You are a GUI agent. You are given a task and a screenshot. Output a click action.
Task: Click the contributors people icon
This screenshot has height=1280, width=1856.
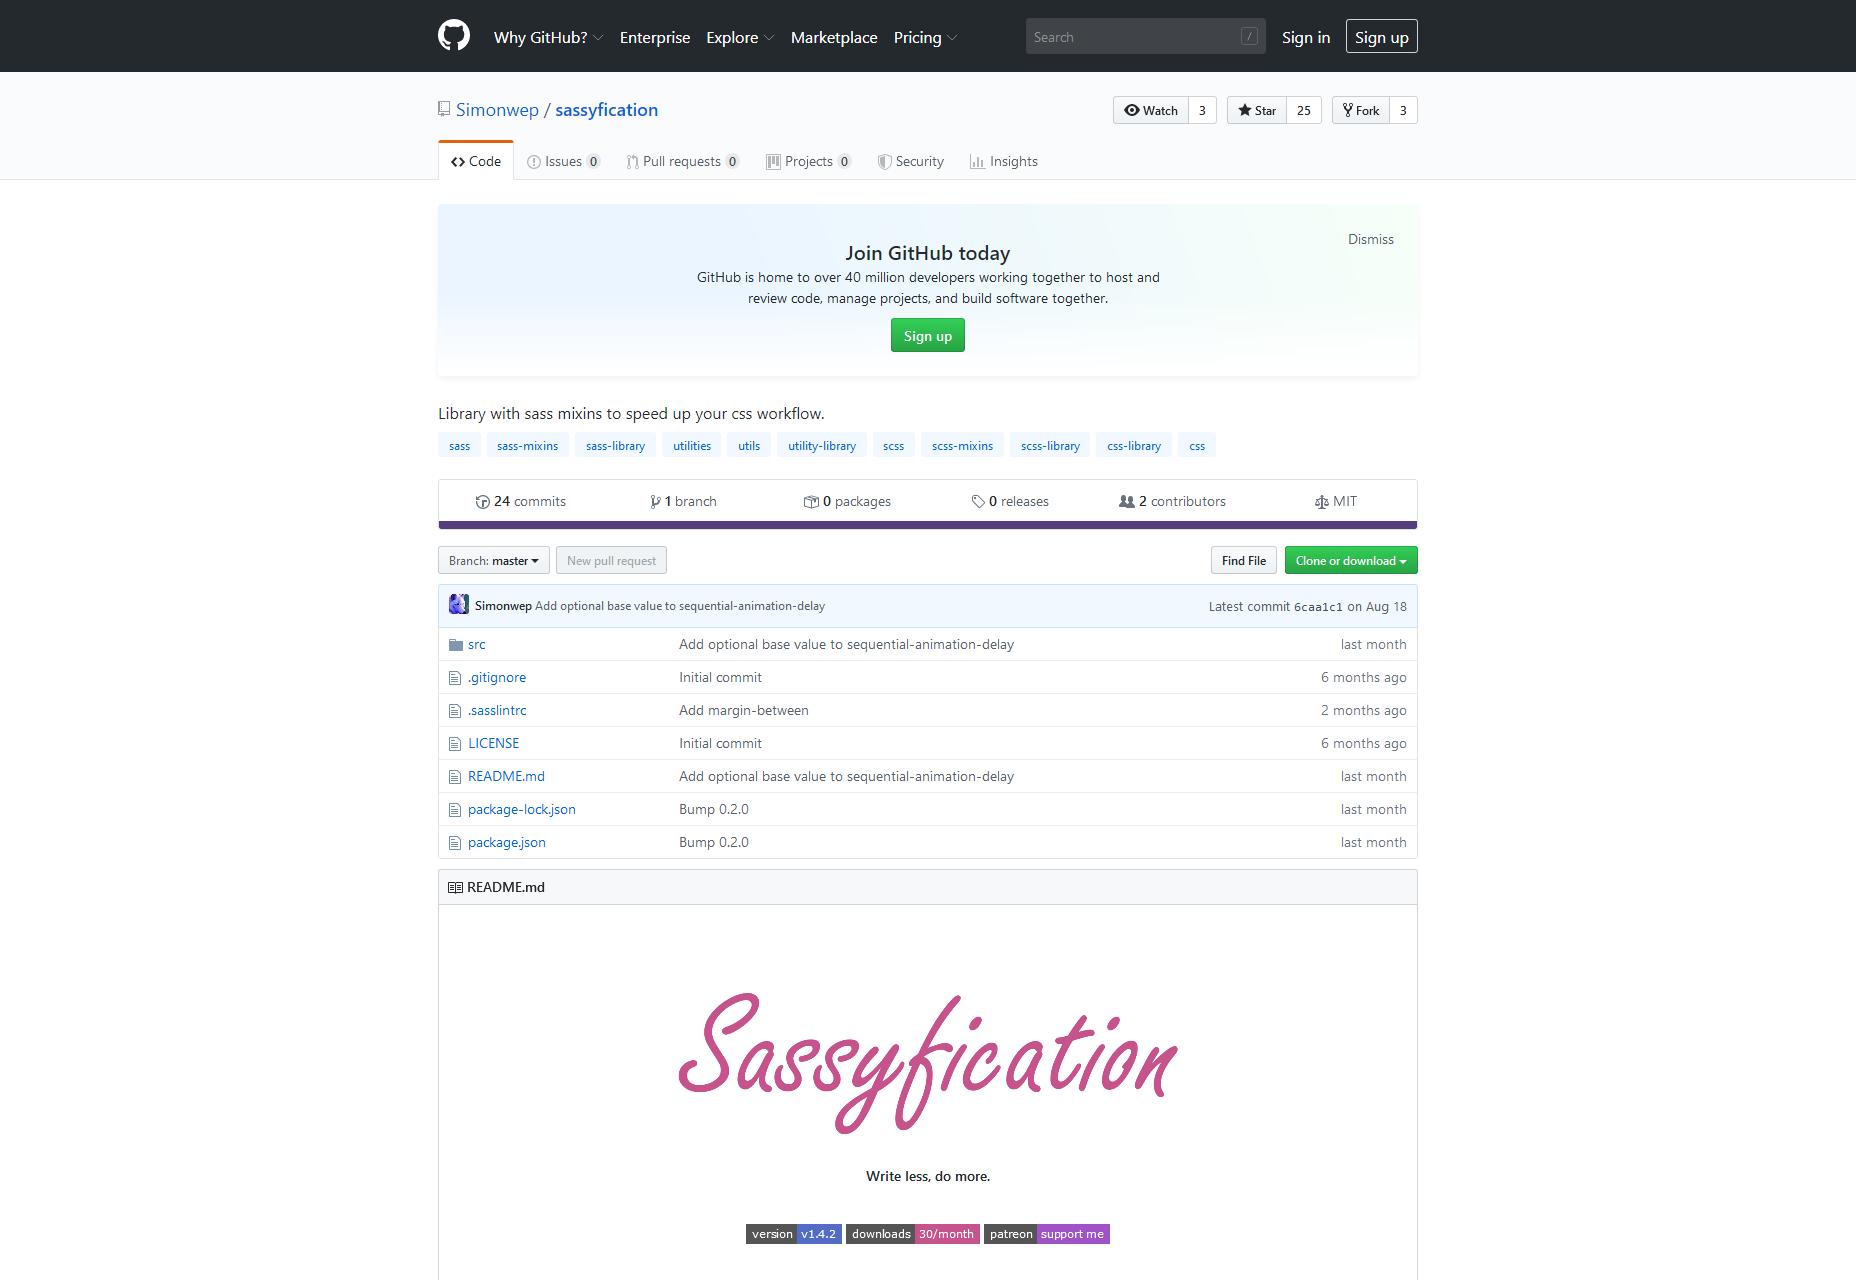1127,501
